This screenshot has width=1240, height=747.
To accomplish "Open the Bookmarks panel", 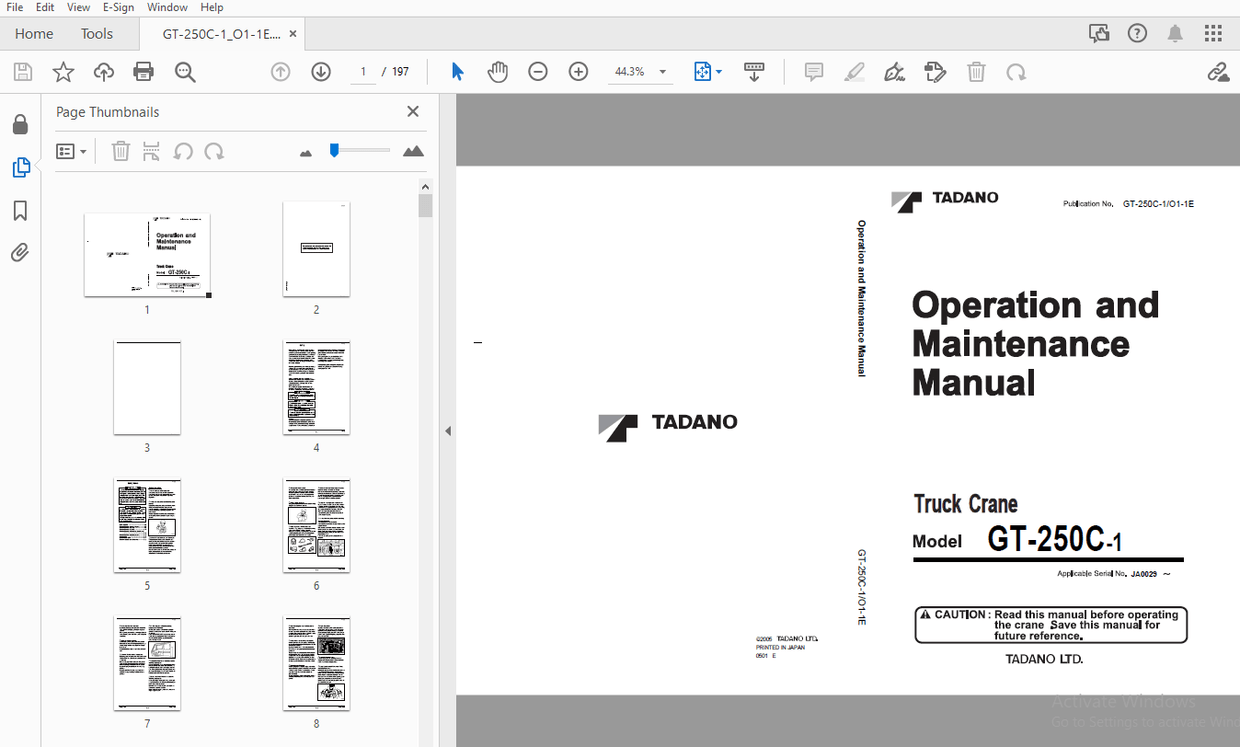I will pyautogui.click(x=20, y=210).
